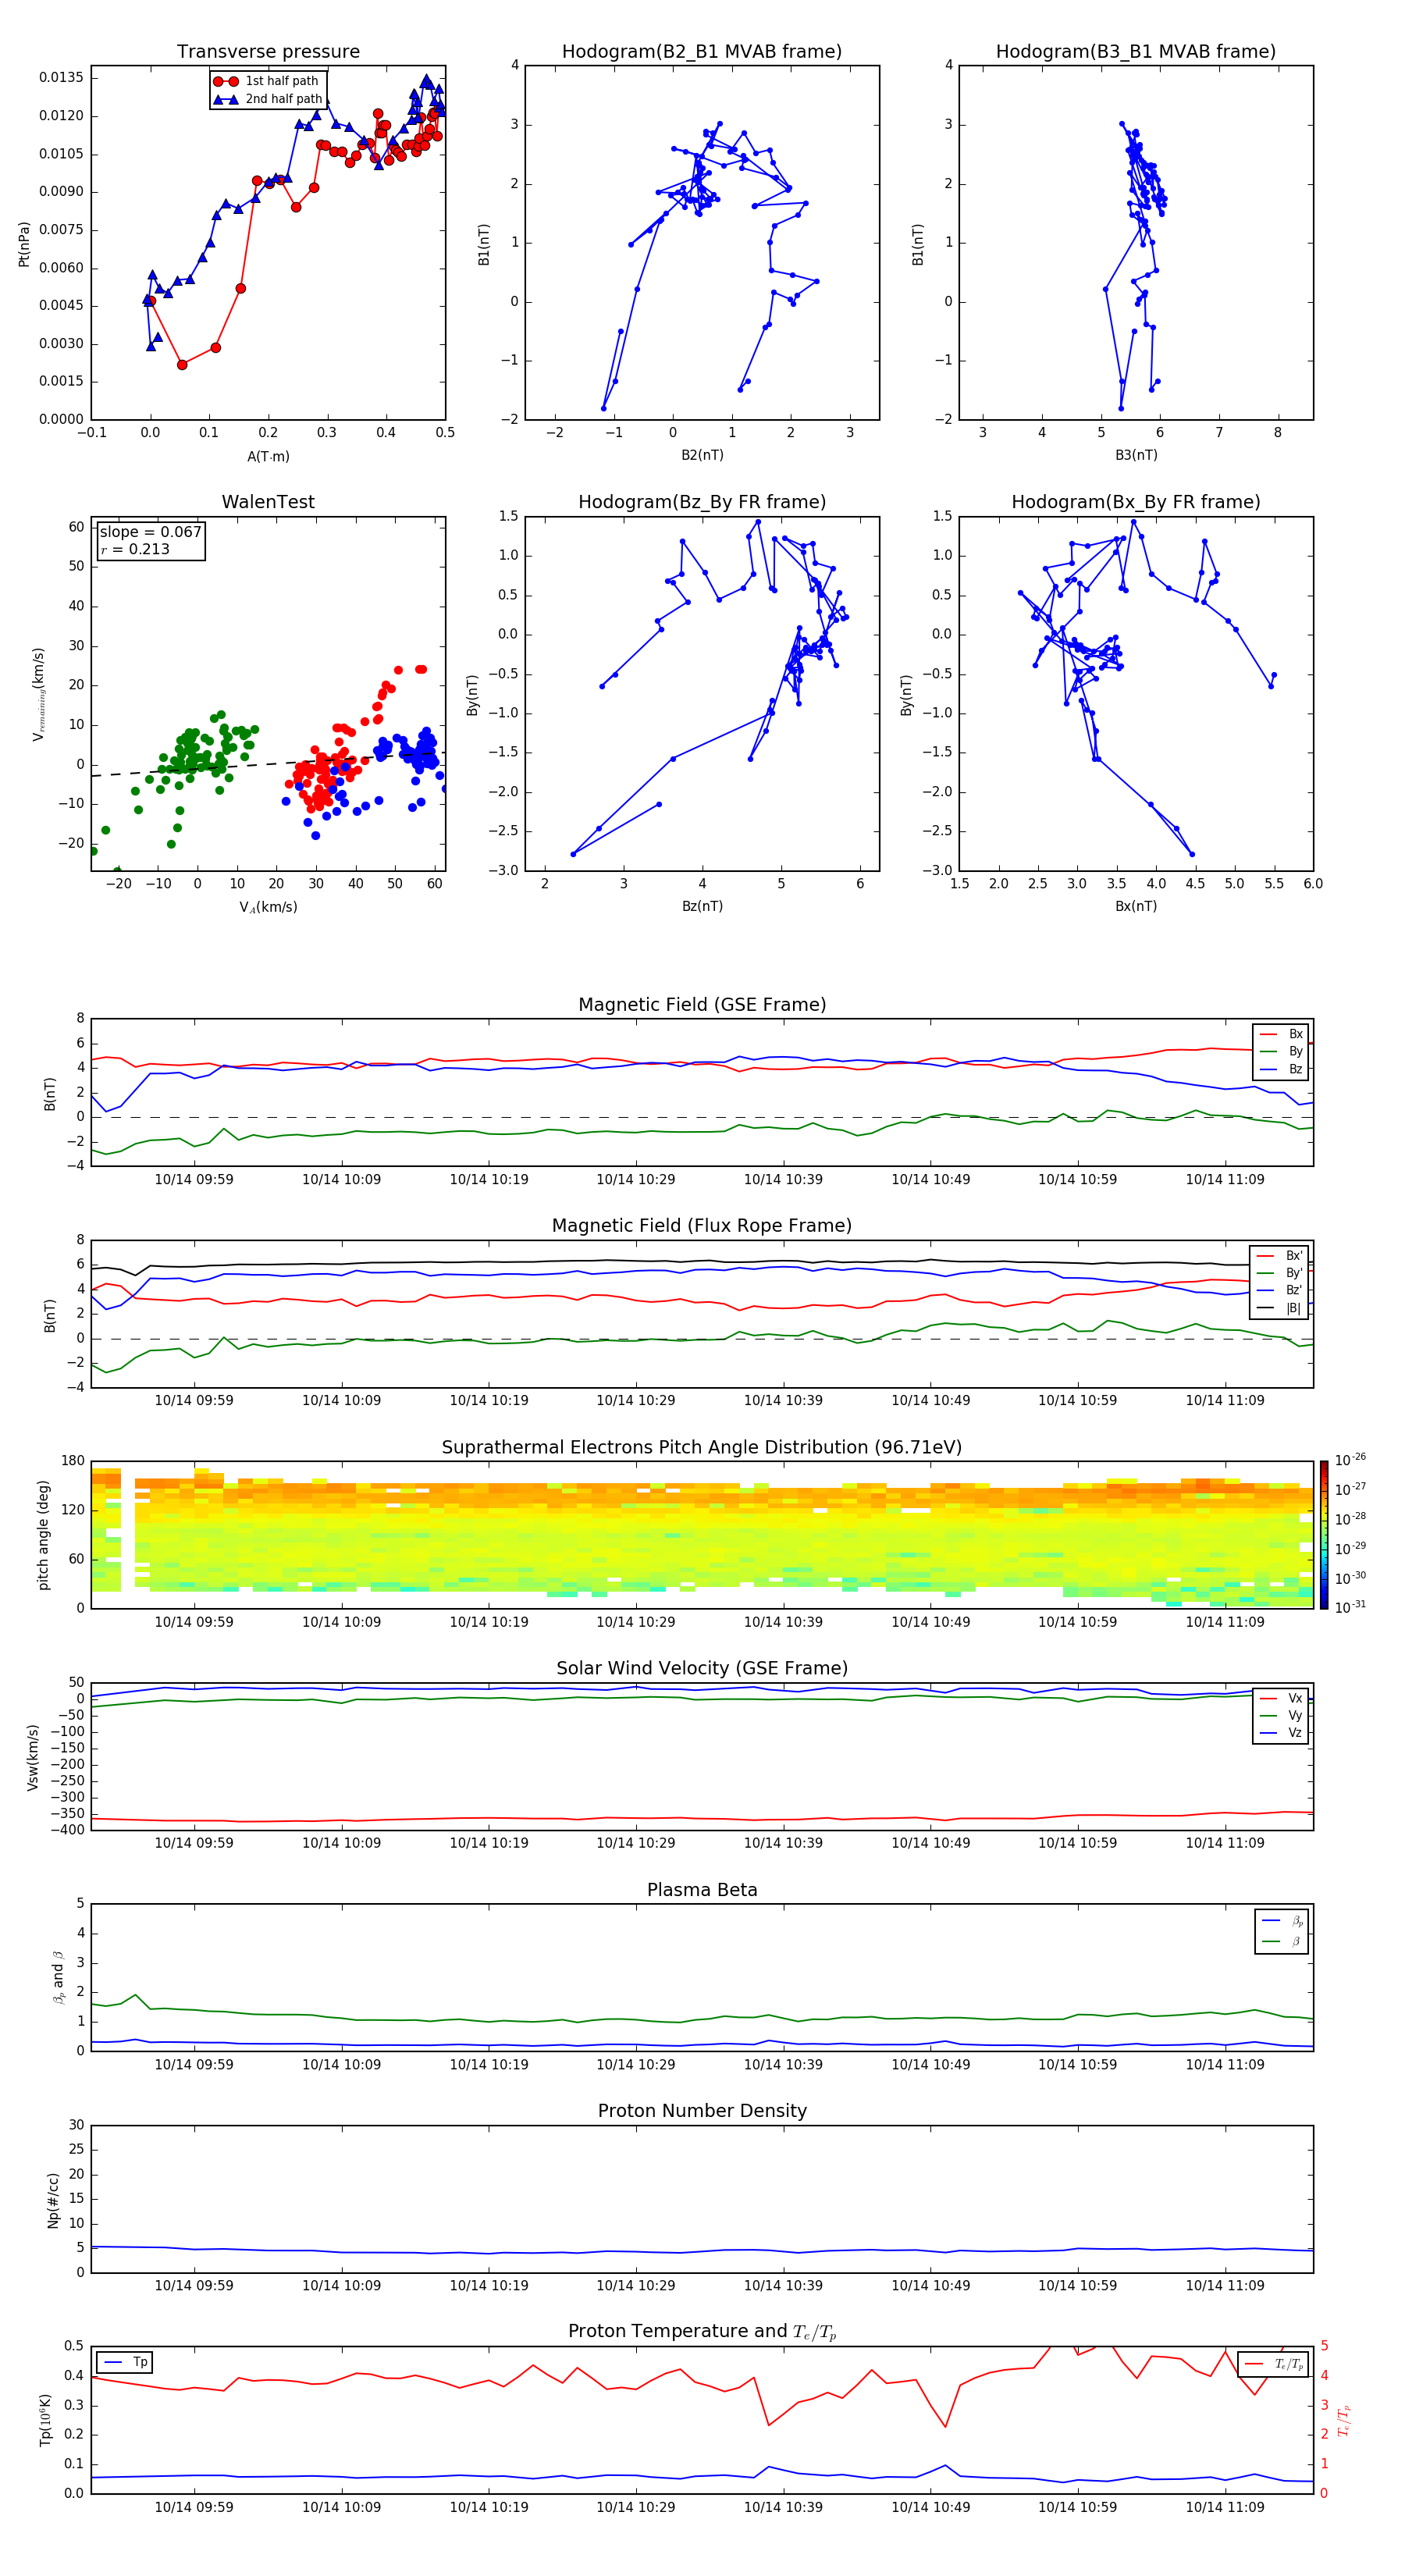This screenshot has width=1405, height=2576.
Task: Click the 'Vz' legend entry in velocity plot
Action: pyautogui.click(x=1282, y=1733)
